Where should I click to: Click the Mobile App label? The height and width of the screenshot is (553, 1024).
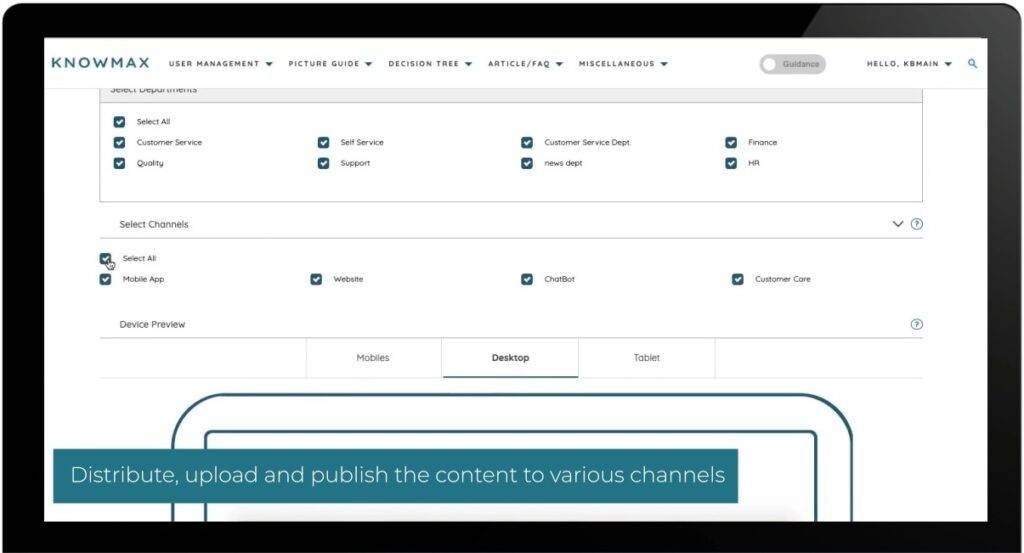[144, 279]
